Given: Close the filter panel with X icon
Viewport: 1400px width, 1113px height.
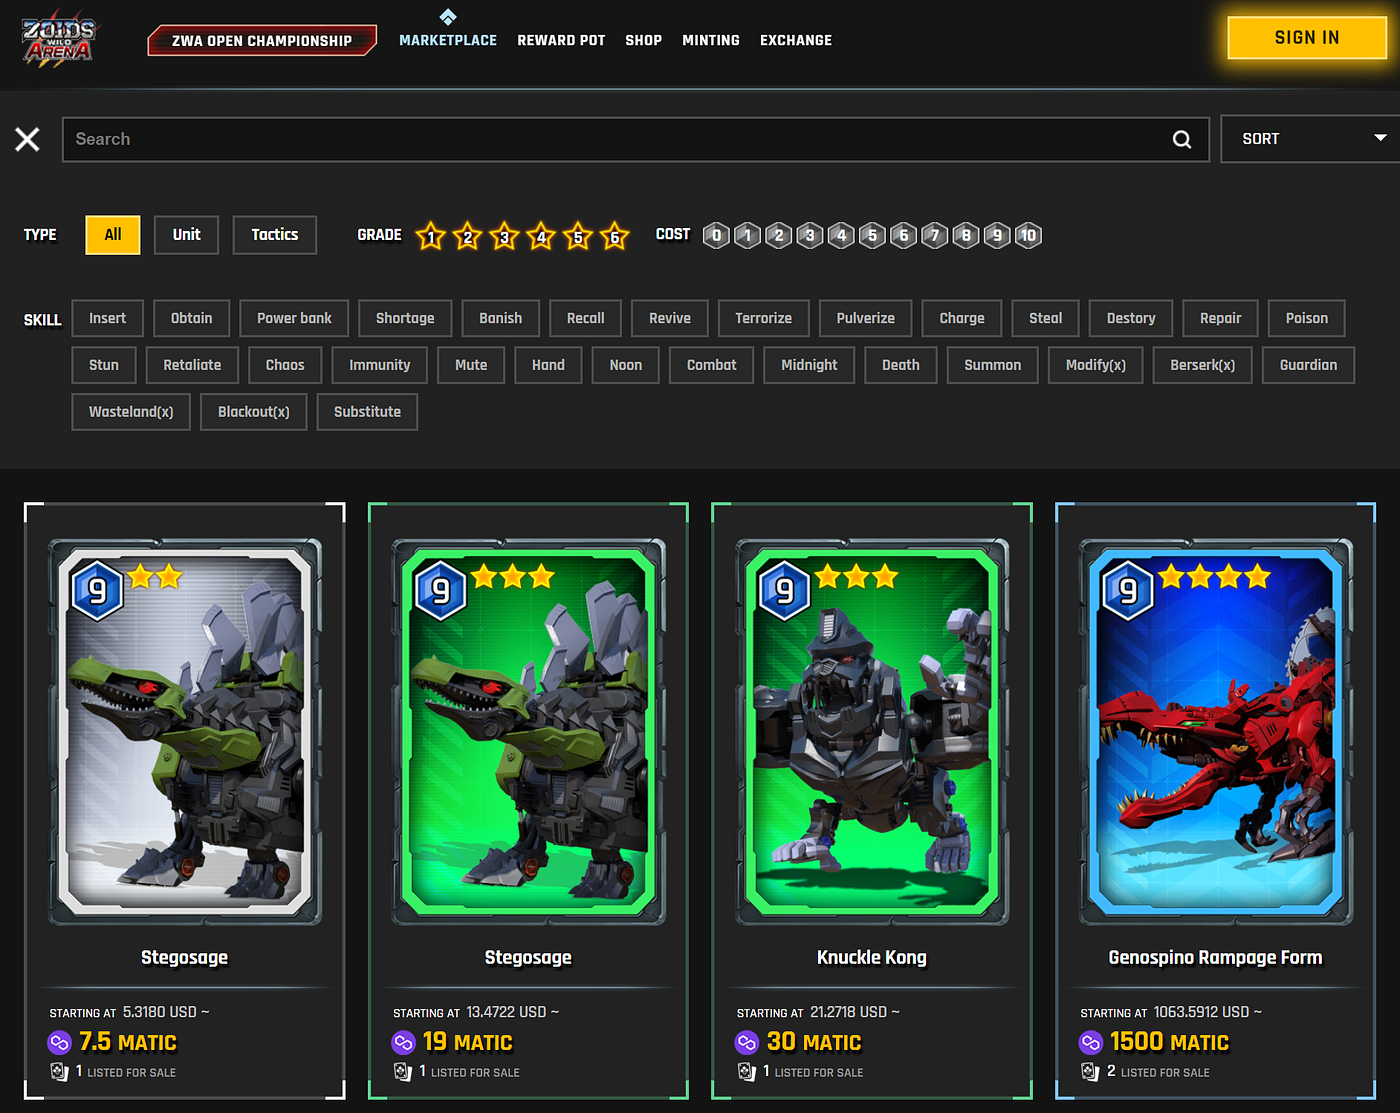Looking at the screenshot, I should (27, 139).
